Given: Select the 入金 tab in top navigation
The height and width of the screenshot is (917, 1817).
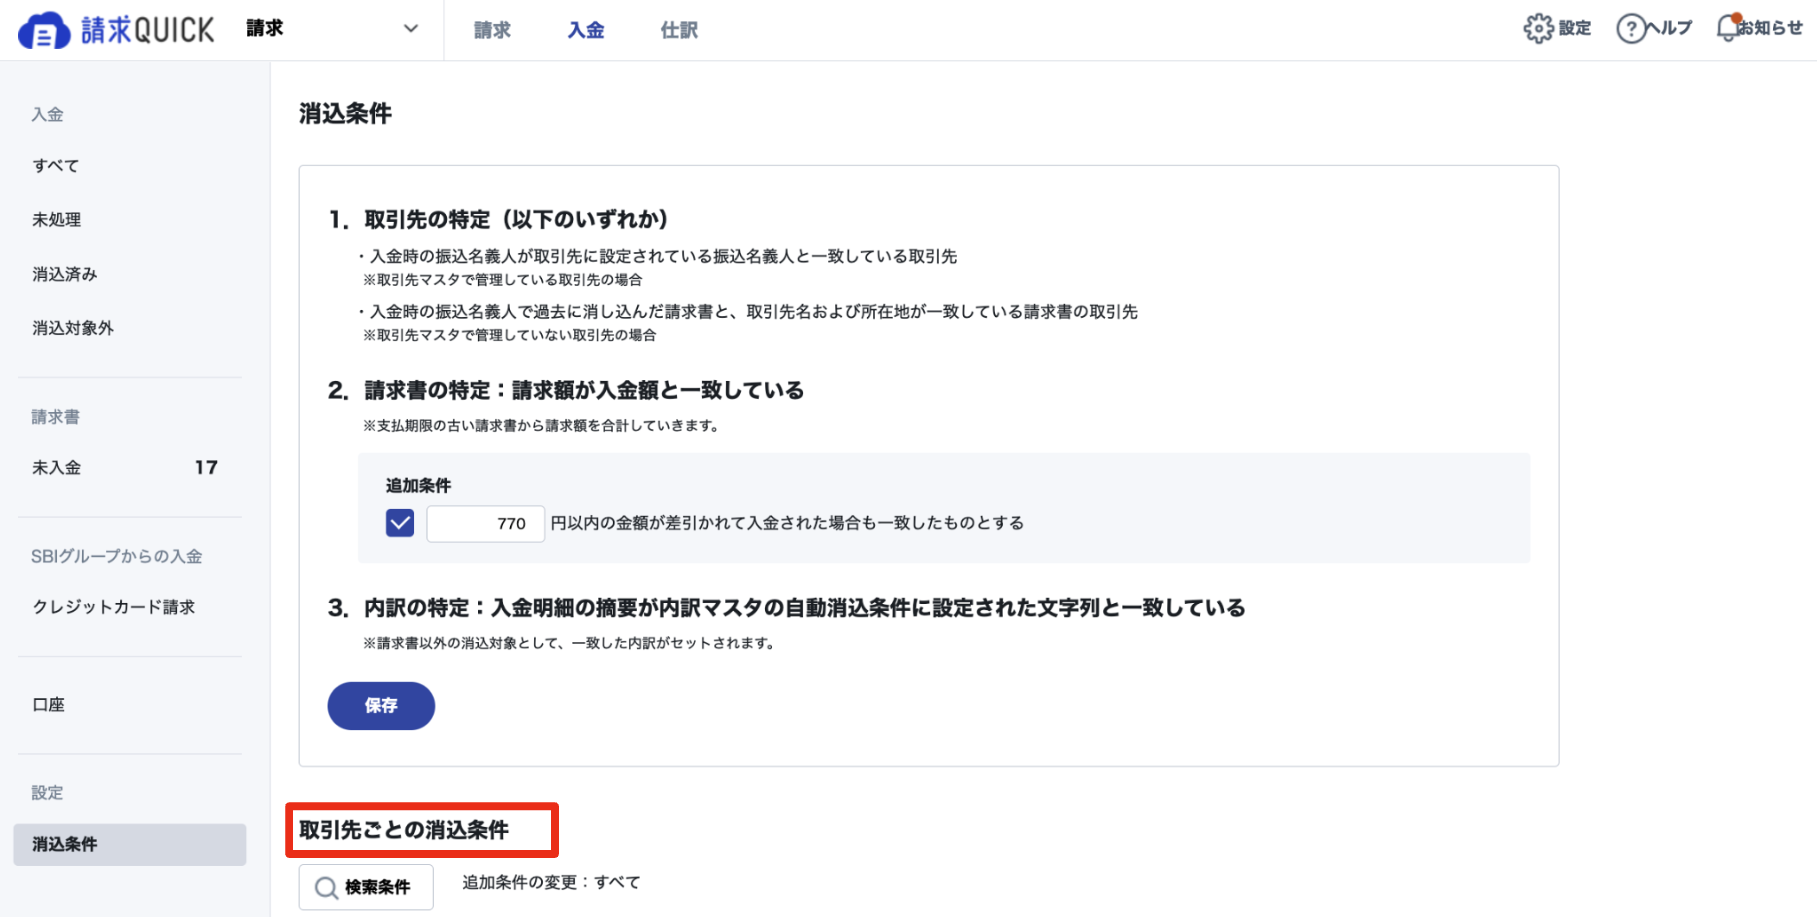Looking at the screenshot, I should [585, 29].
